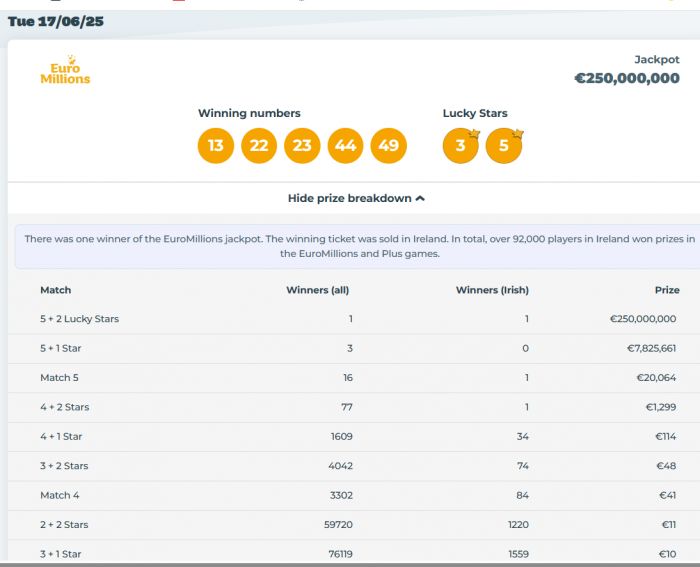Click the 16 all winners count

pos(348,378)
